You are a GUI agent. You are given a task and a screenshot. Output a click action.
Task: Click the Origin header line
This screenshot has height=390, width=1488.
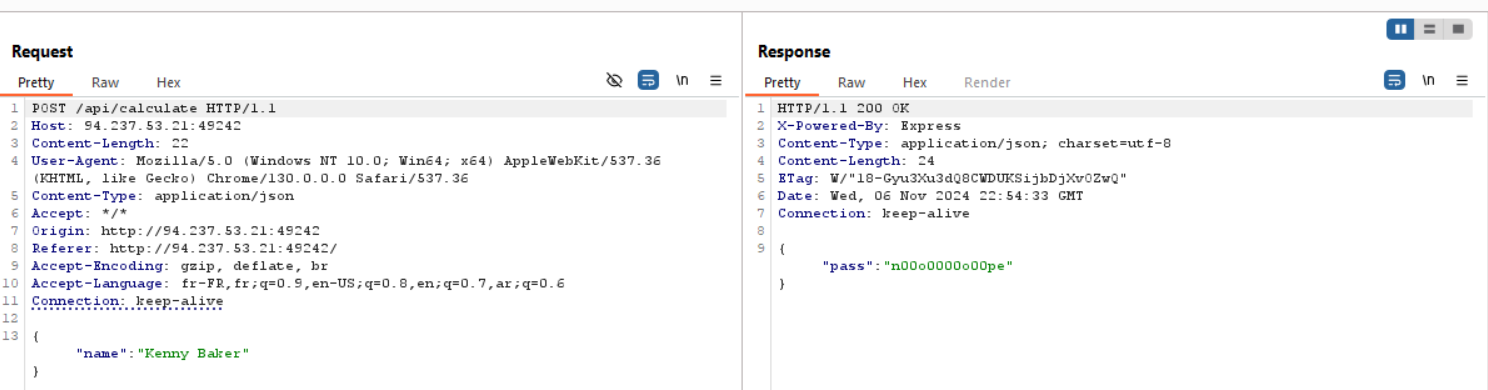[176, 231]
